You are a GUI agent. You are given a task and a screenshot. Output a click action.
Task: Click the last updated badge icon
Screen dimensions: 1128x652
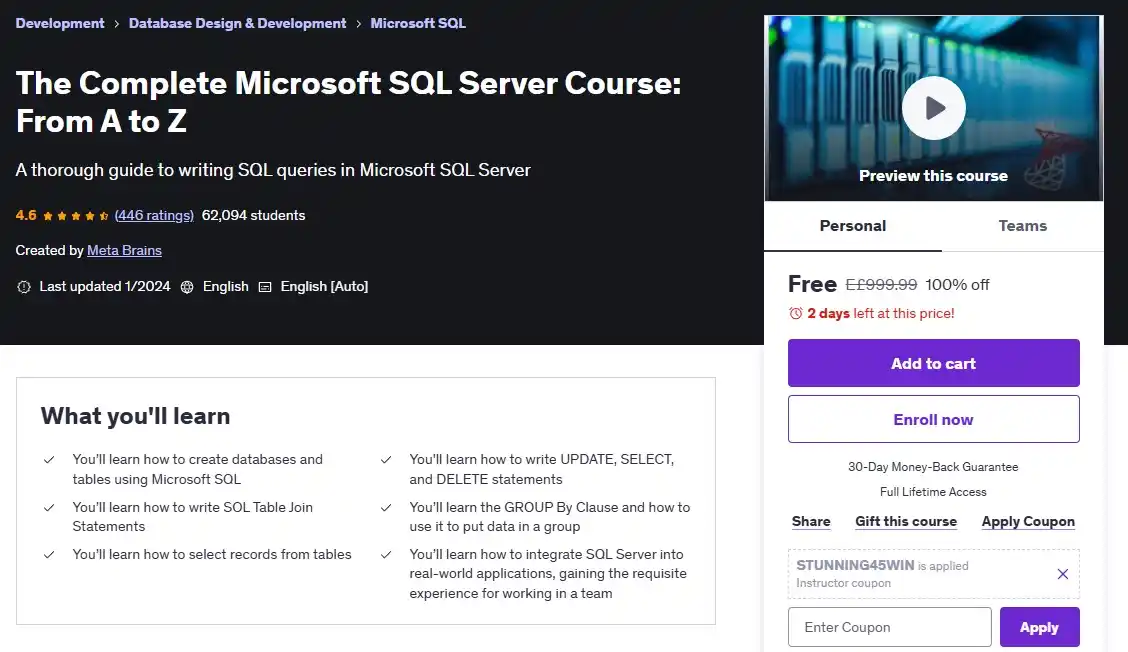(24, 286)
